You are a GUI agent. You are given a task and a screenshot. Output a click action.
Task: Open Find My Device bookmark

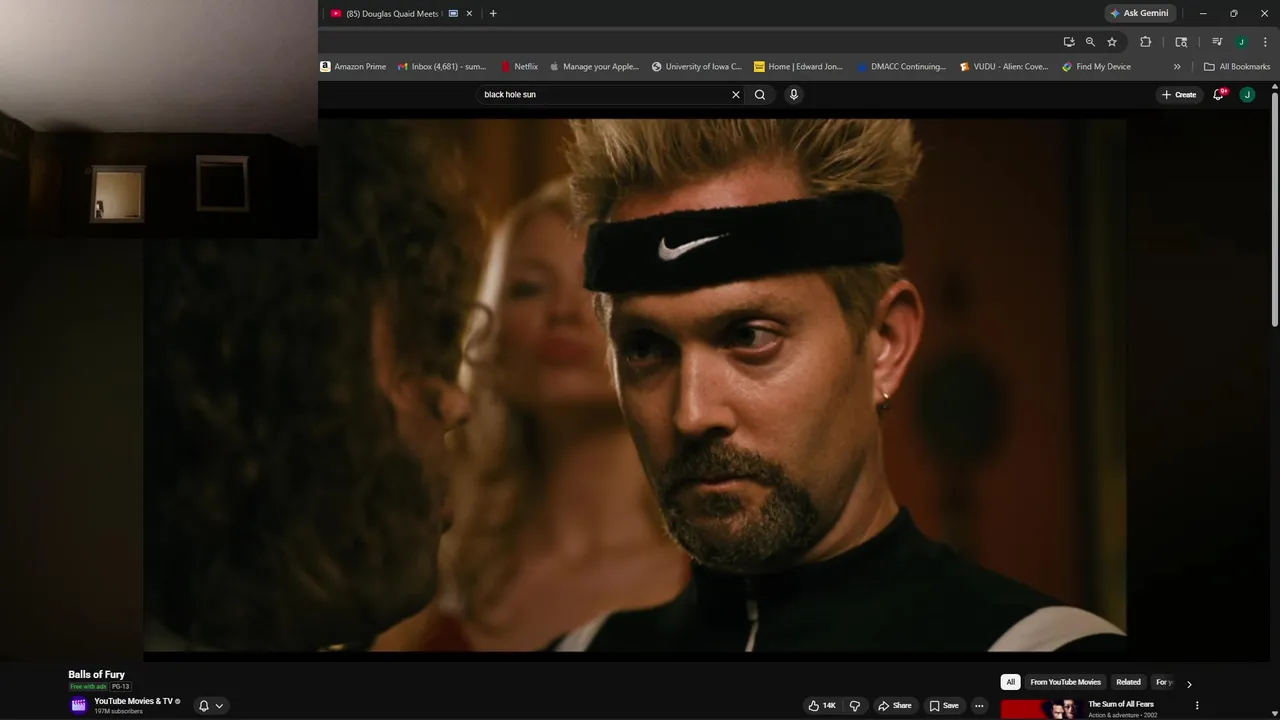click(1096, 67)
